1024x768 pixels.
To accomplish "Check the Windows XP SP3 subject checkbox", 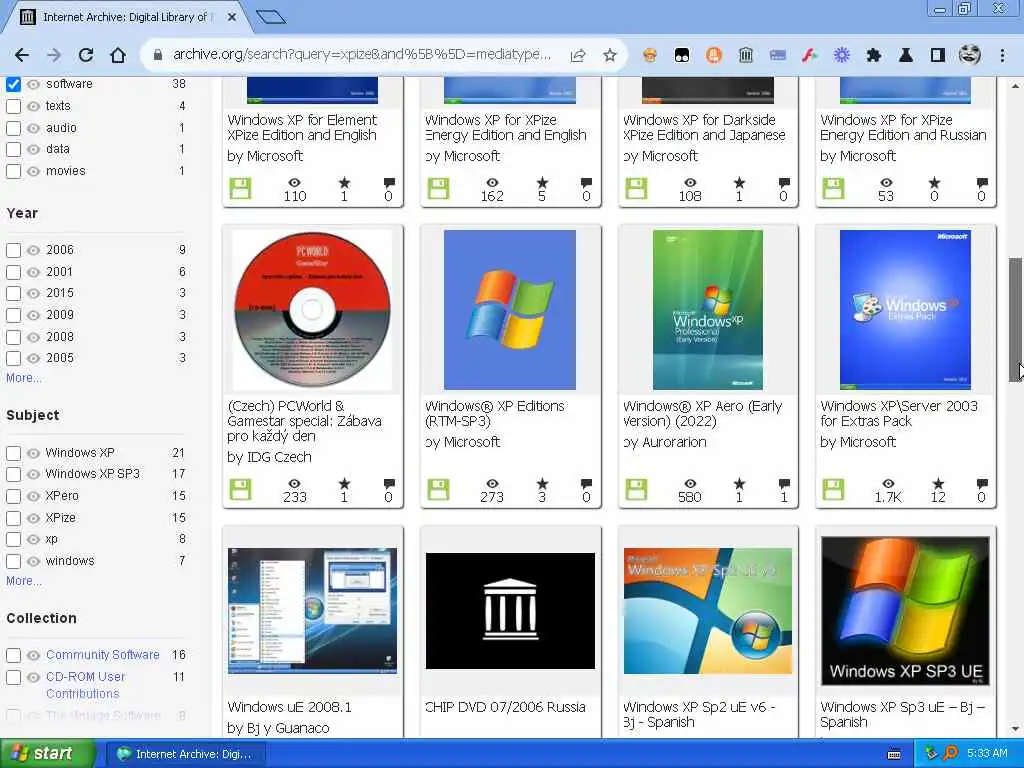I will coord(13,474).
